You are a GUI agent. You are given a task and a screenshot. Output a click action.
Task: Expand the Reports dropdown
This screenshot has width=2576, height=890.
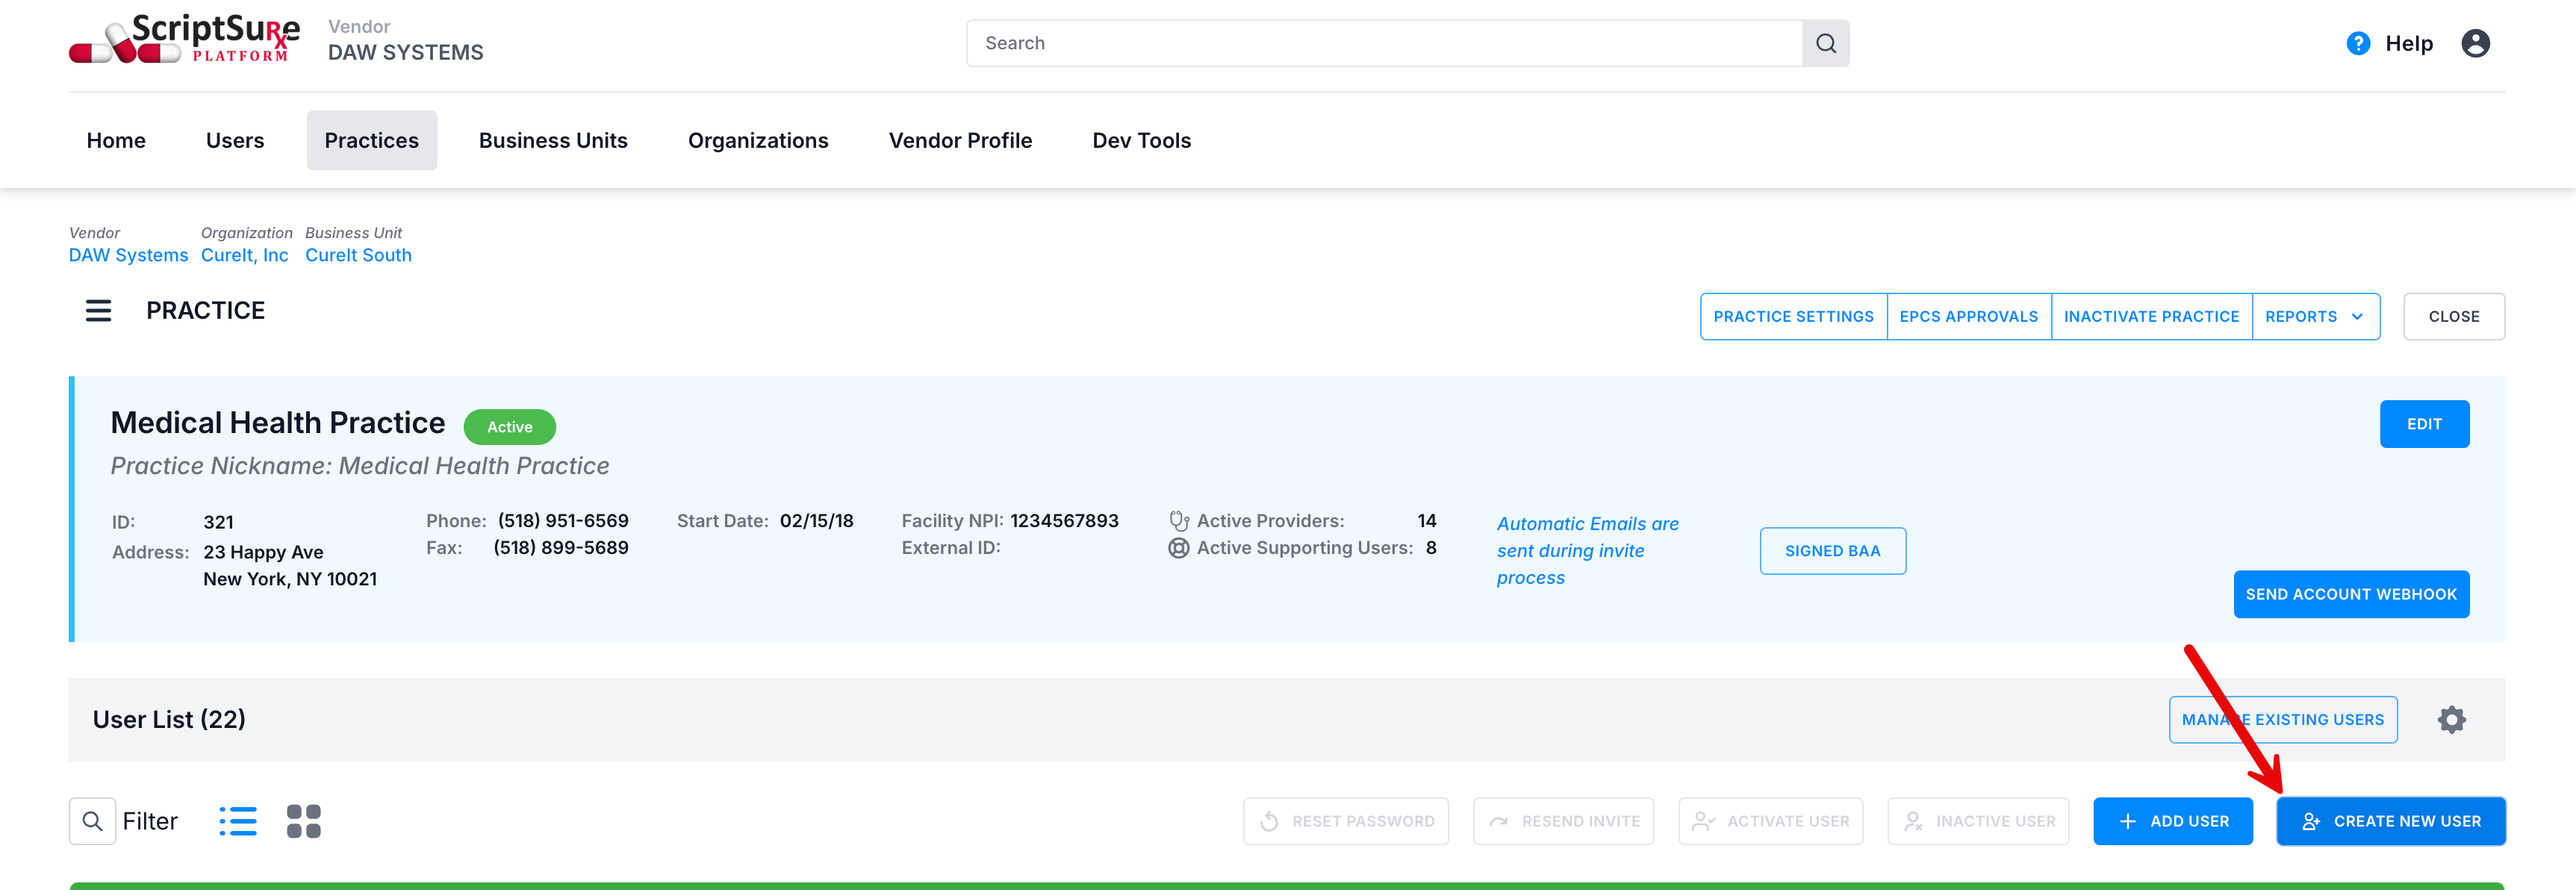[2315, 316]
